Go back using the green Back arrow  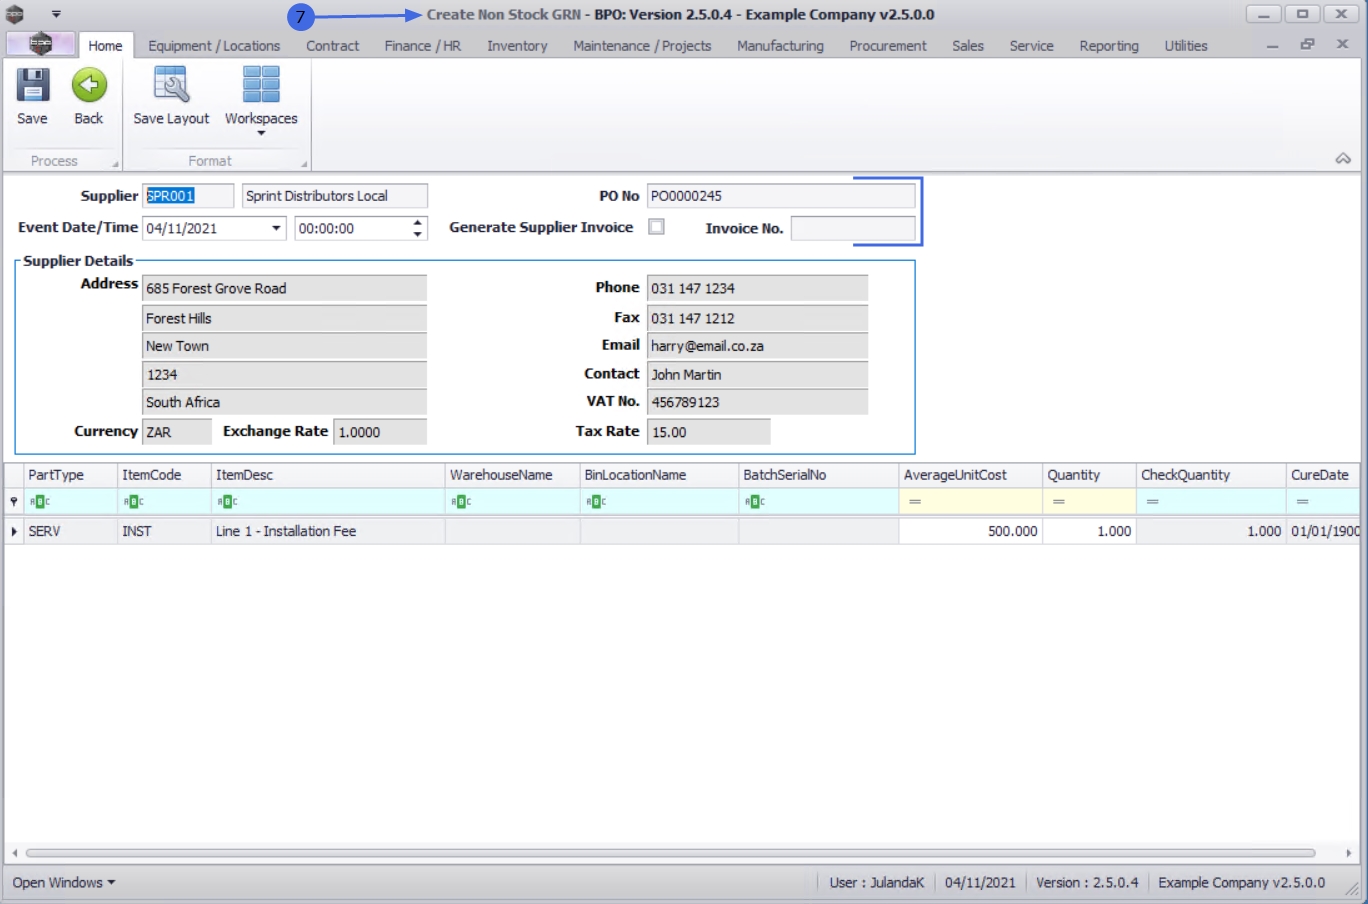point(89,86)
